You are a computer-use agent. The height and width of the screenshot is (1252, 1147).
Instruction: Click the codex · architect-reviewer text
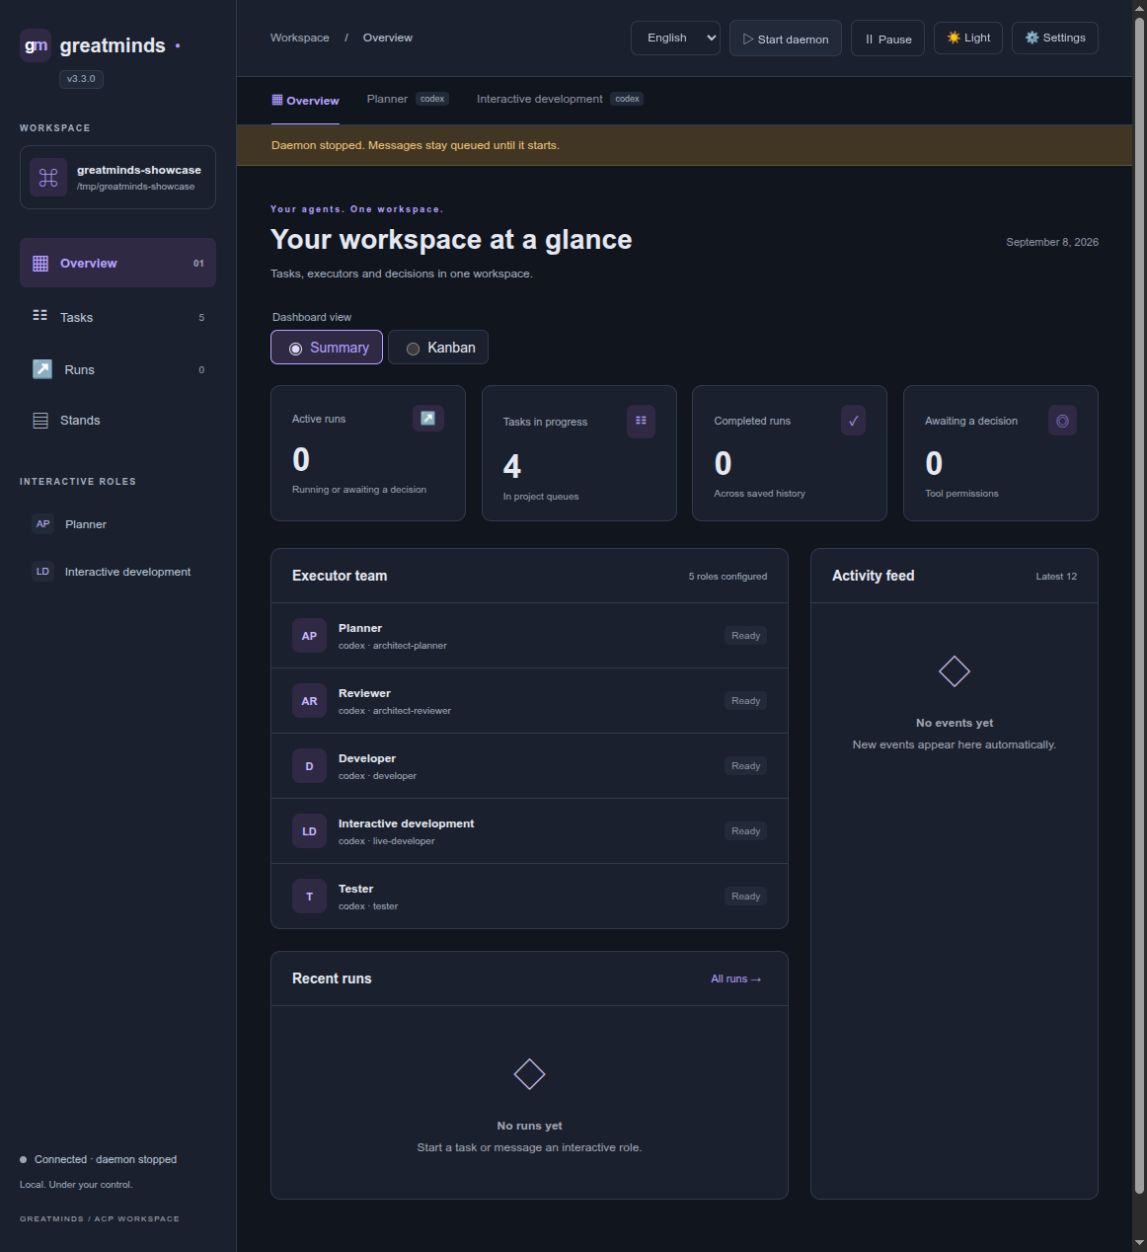[394, 711]
